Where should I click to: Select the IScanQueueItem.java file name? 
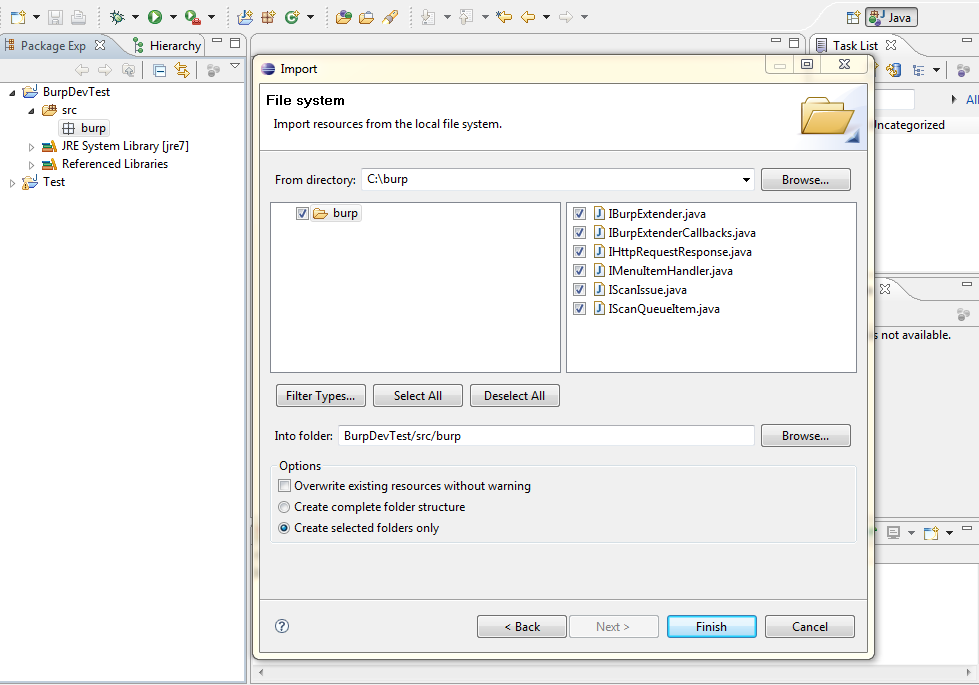click(x=664, y=308)
